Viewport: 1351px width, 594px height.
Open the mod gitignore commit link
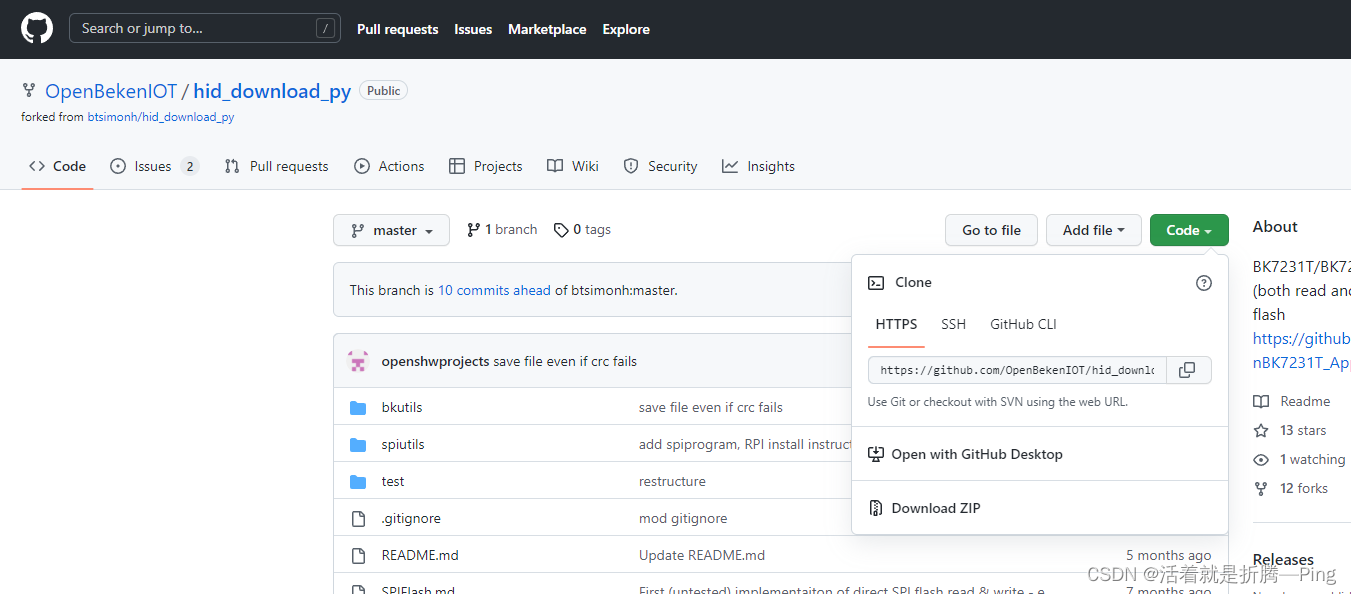[683, 518]
